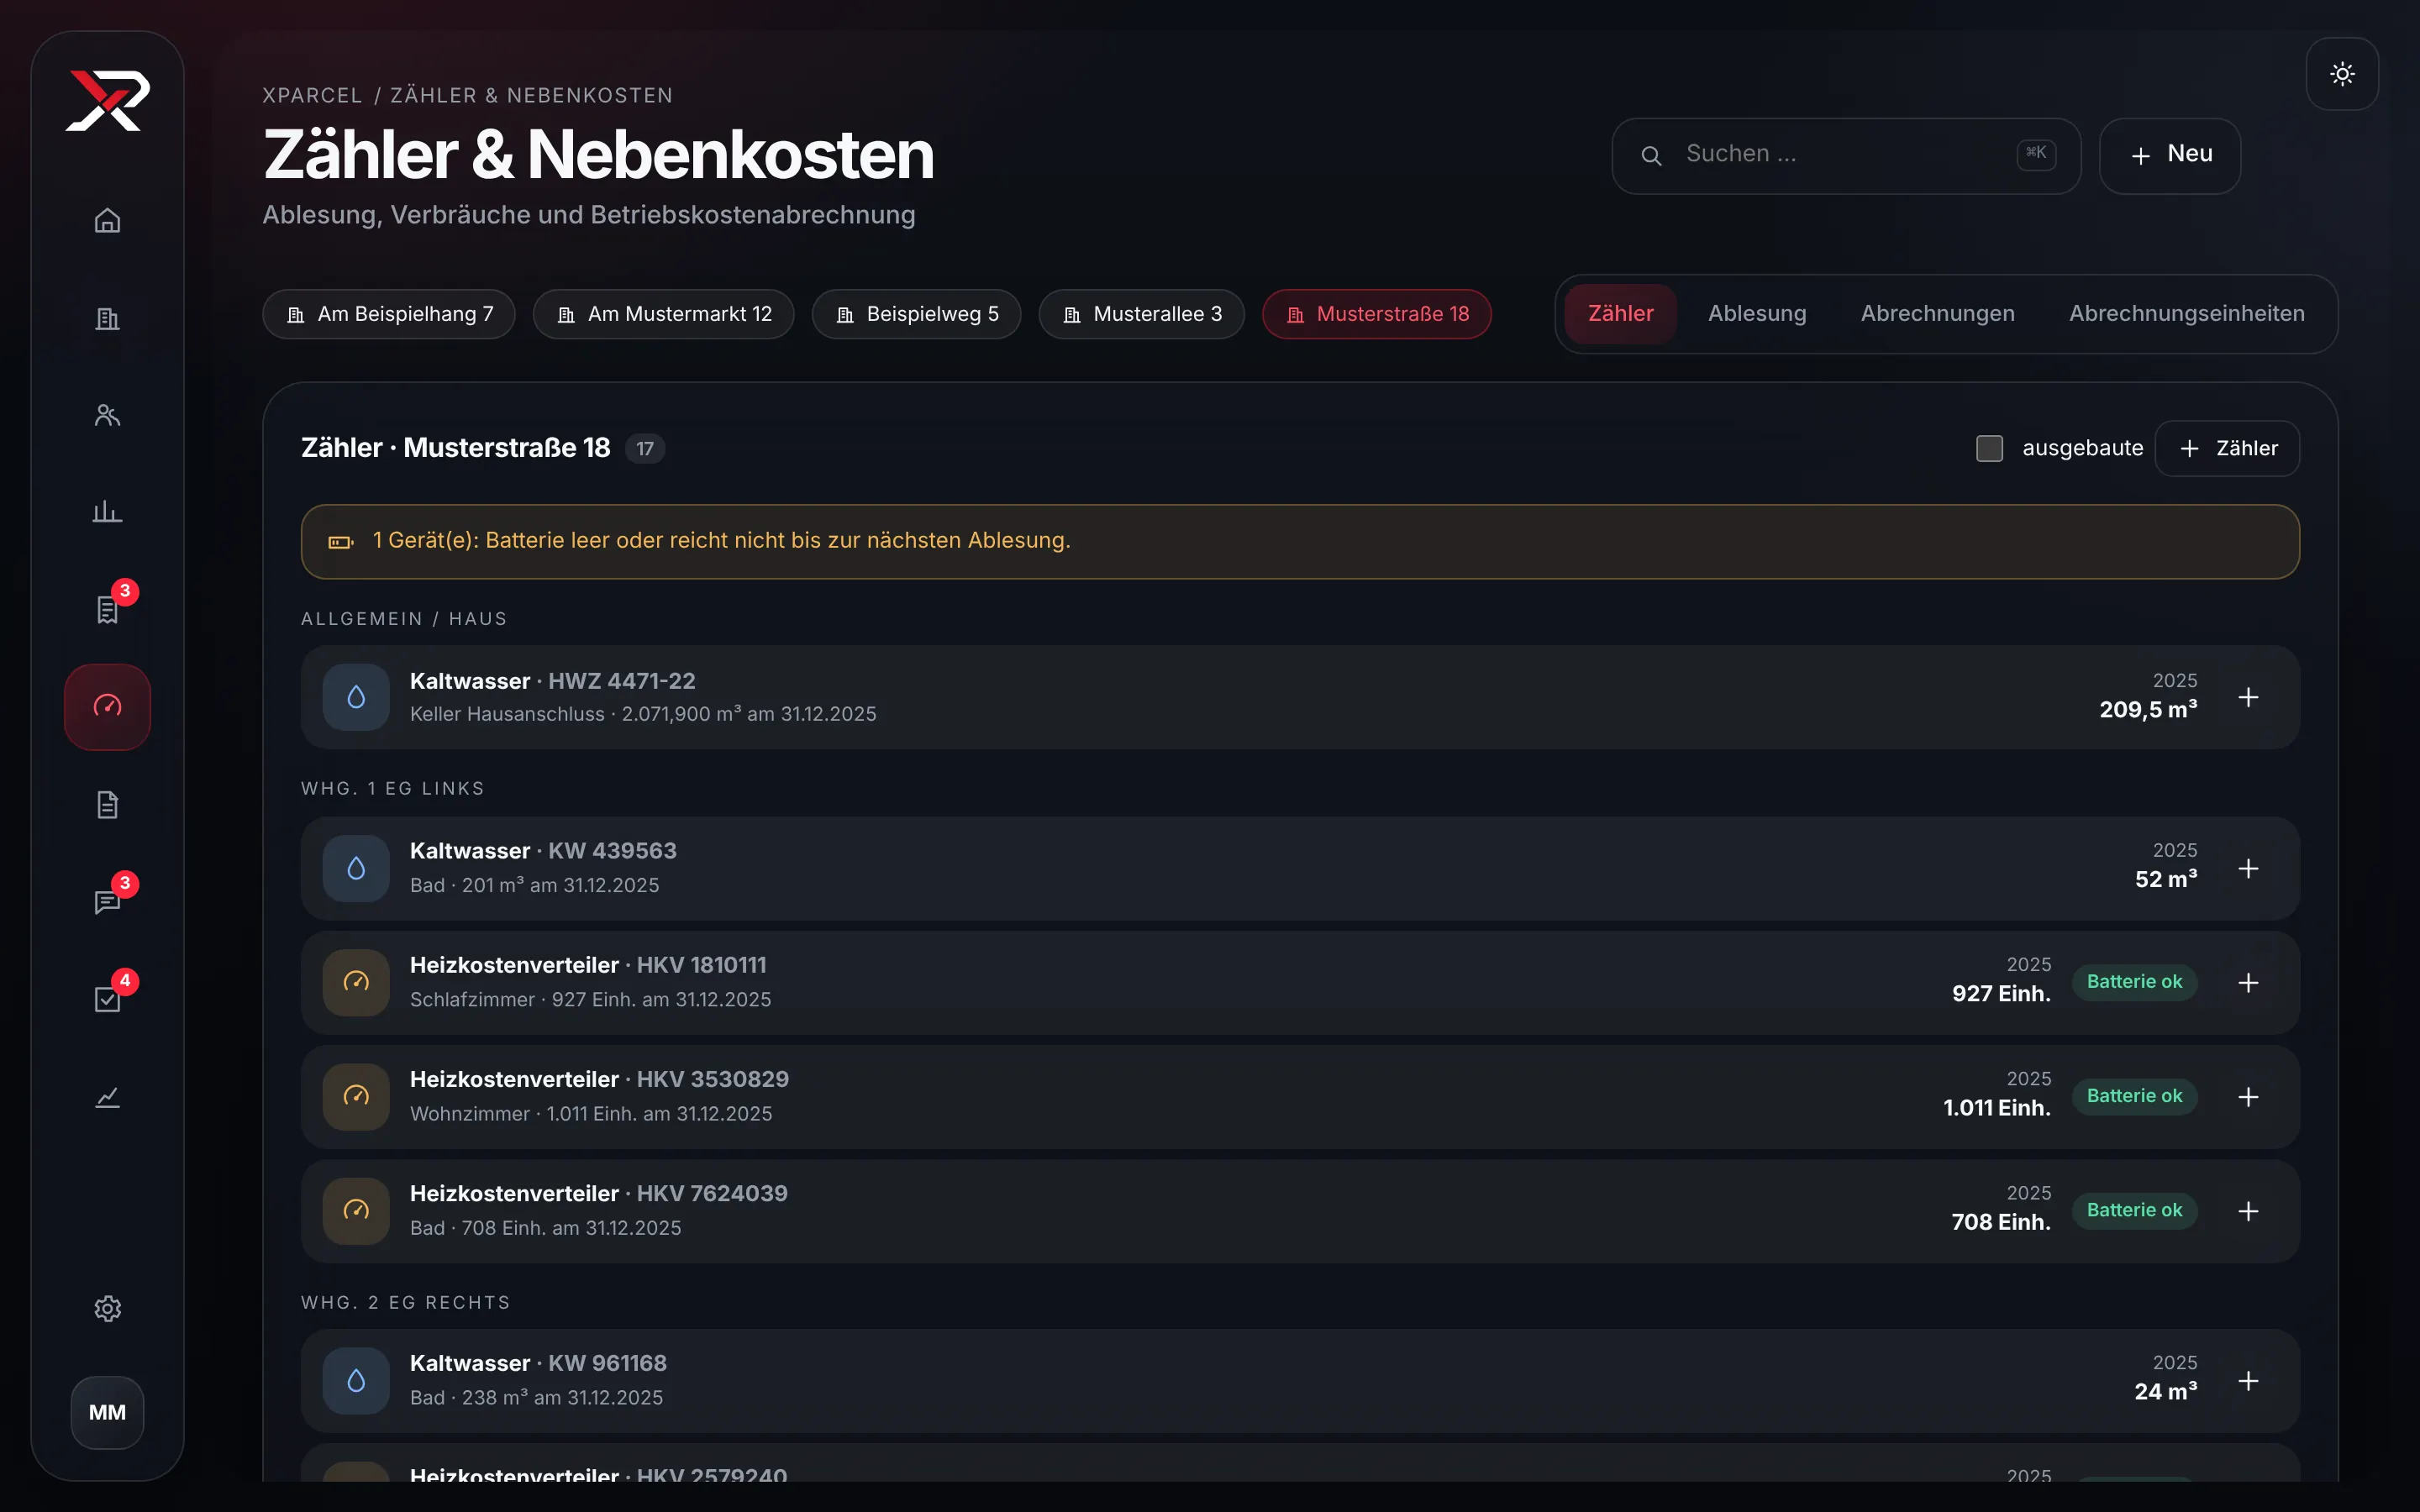
Task: Expand the HKV 7624039 row plus
Action: point(2248,1210)
